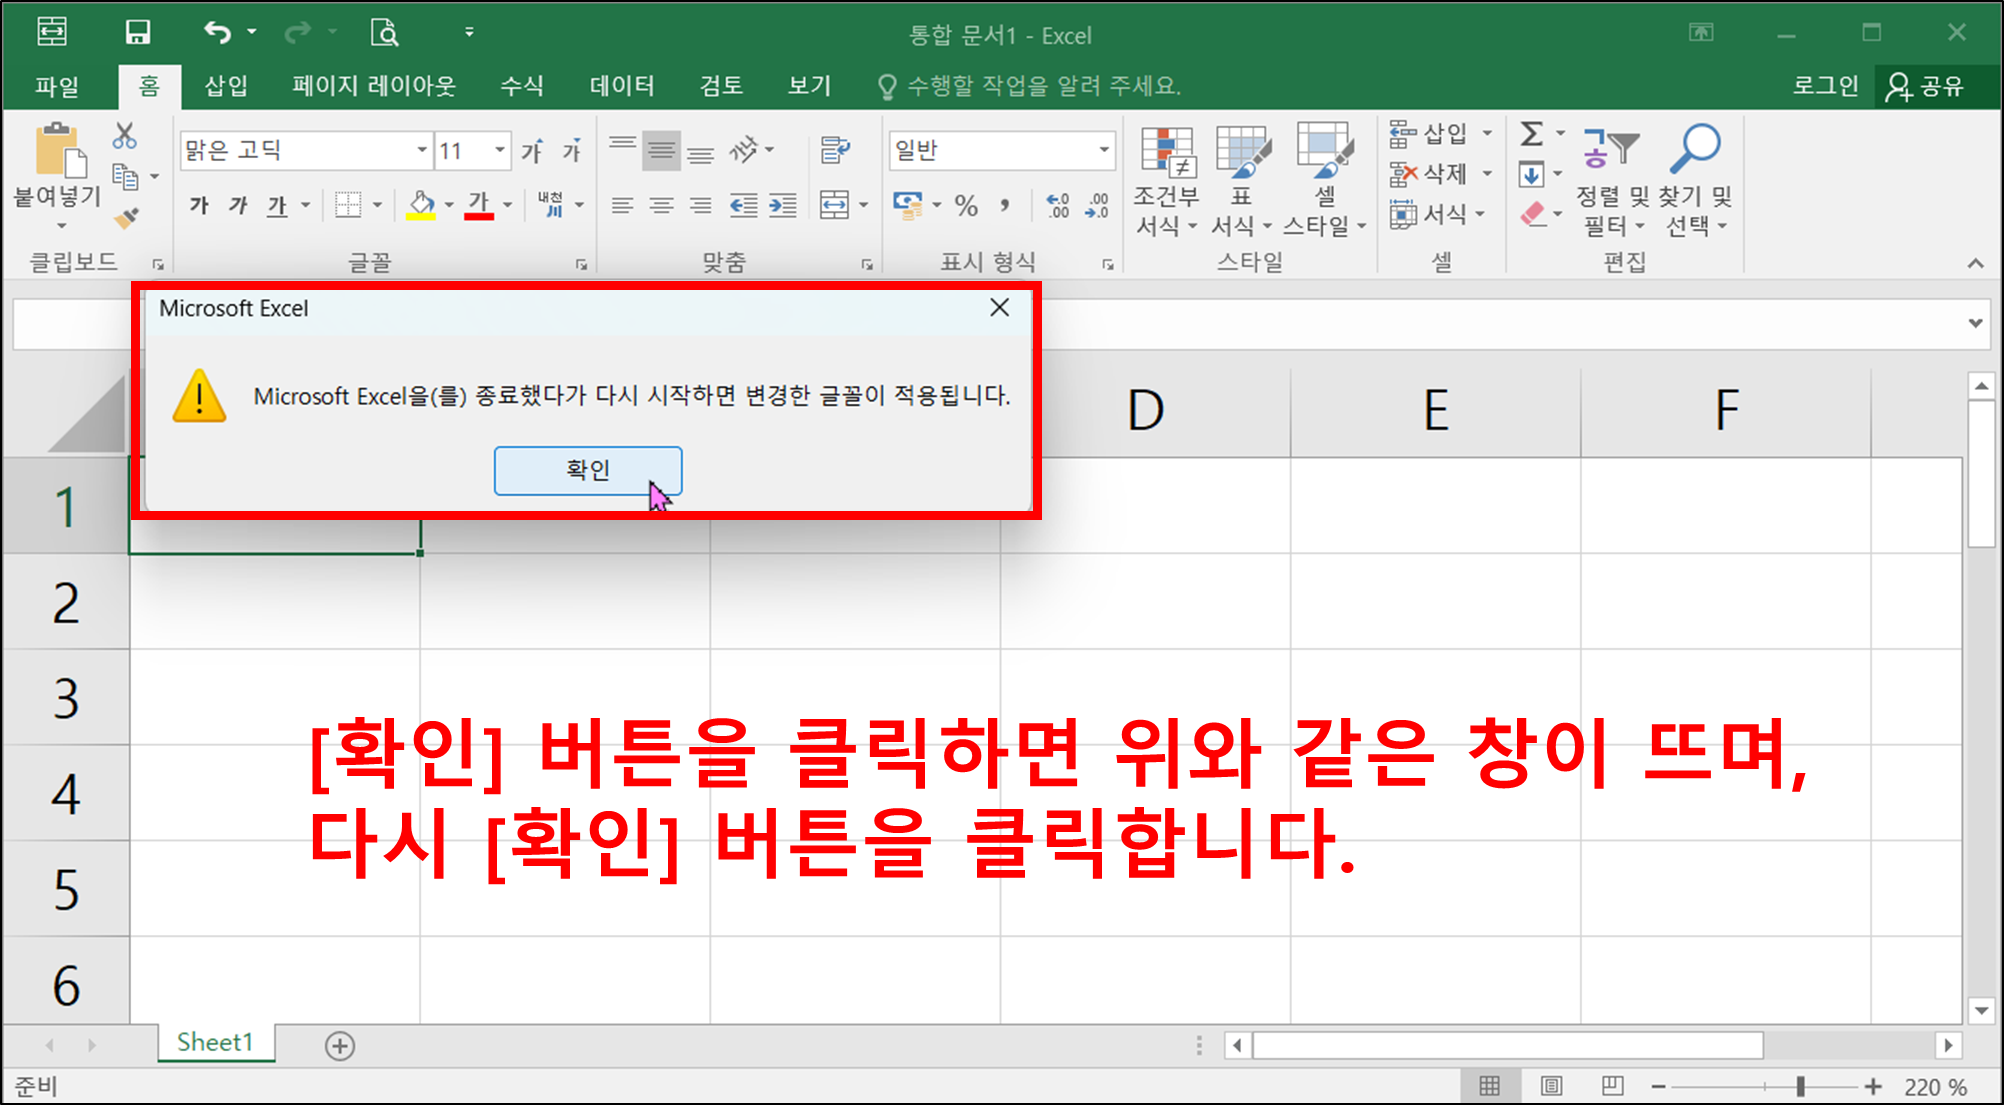2004x1105 pixels.
Task: Apply accounting number format
Action: tap(907, 205)
